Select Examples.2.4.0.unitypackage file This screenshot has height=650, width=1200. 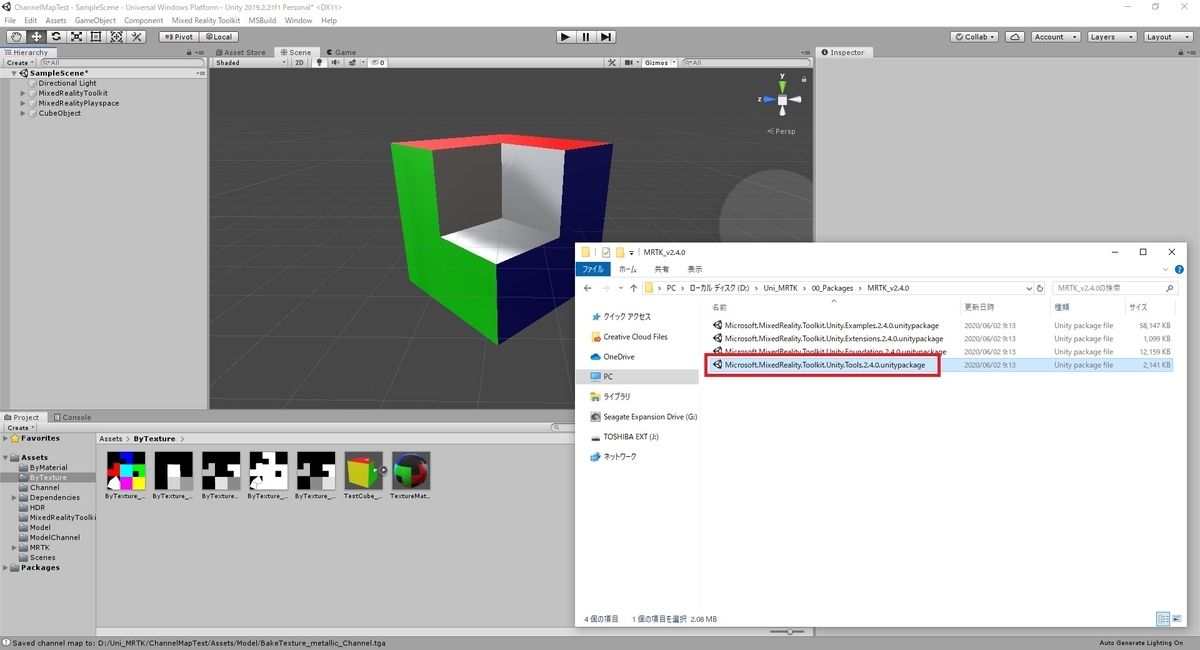(x=830, y=325)
